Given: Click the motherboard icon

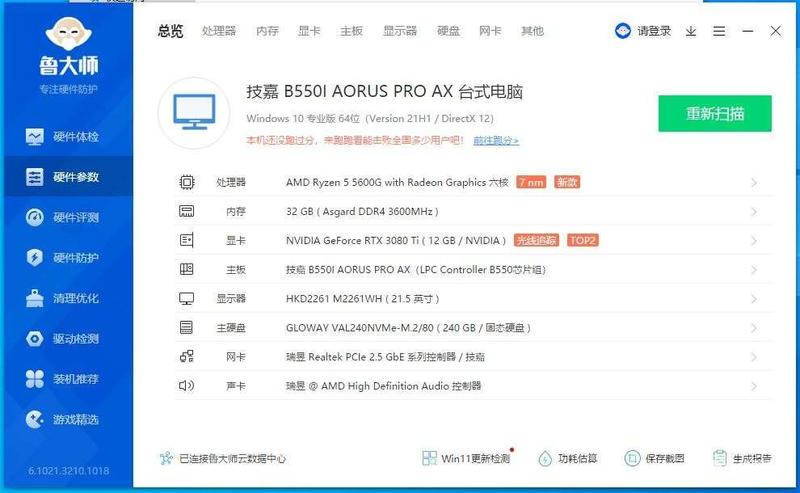Looking at the screenshot, I should 187,269.
